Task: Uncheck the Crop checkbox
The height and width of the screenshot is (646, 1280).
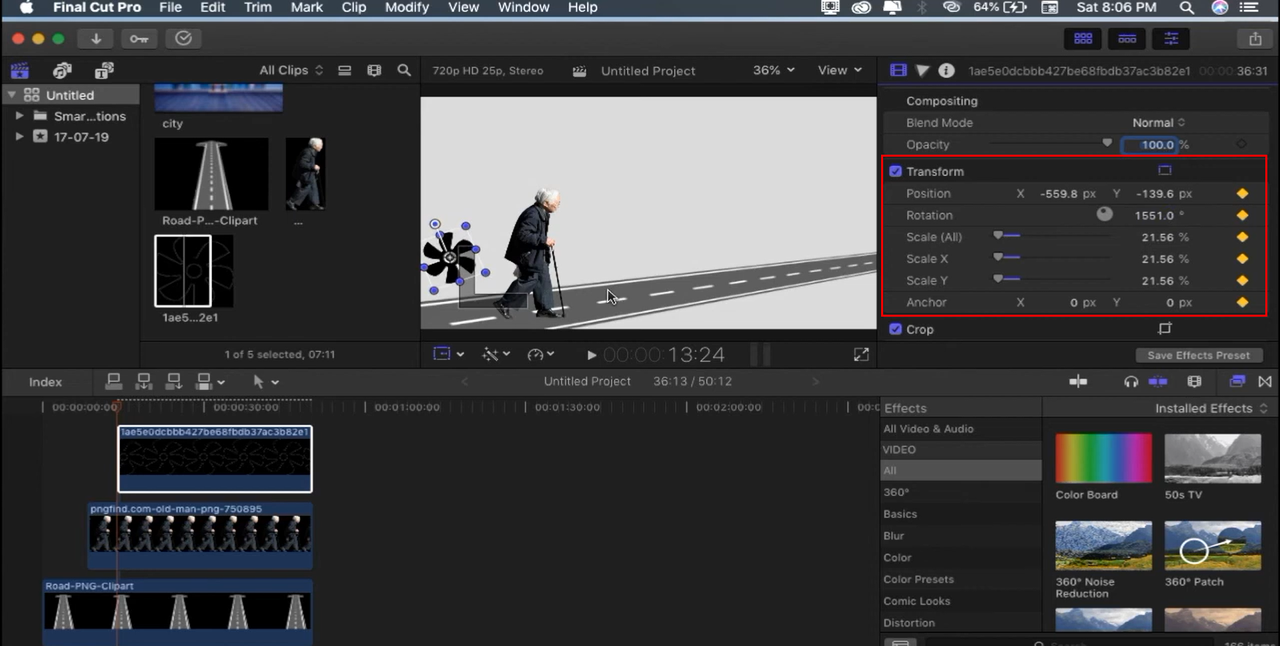Action: click(x=896, y=329)
